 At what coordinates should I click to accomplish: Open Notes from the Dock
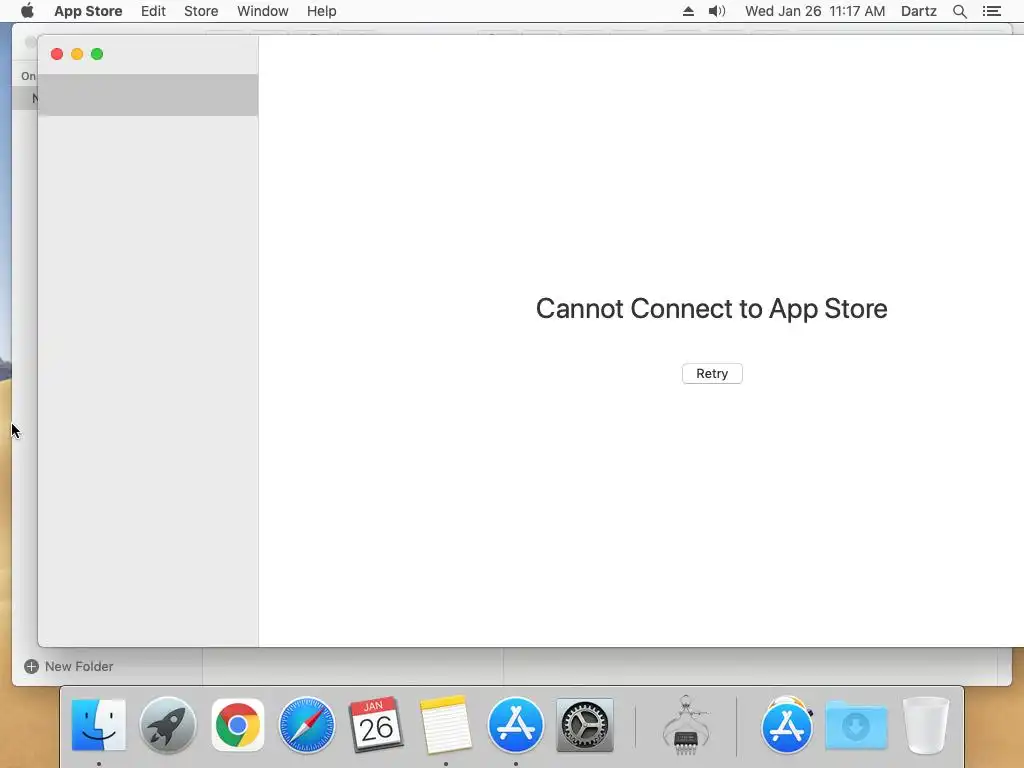446,725
